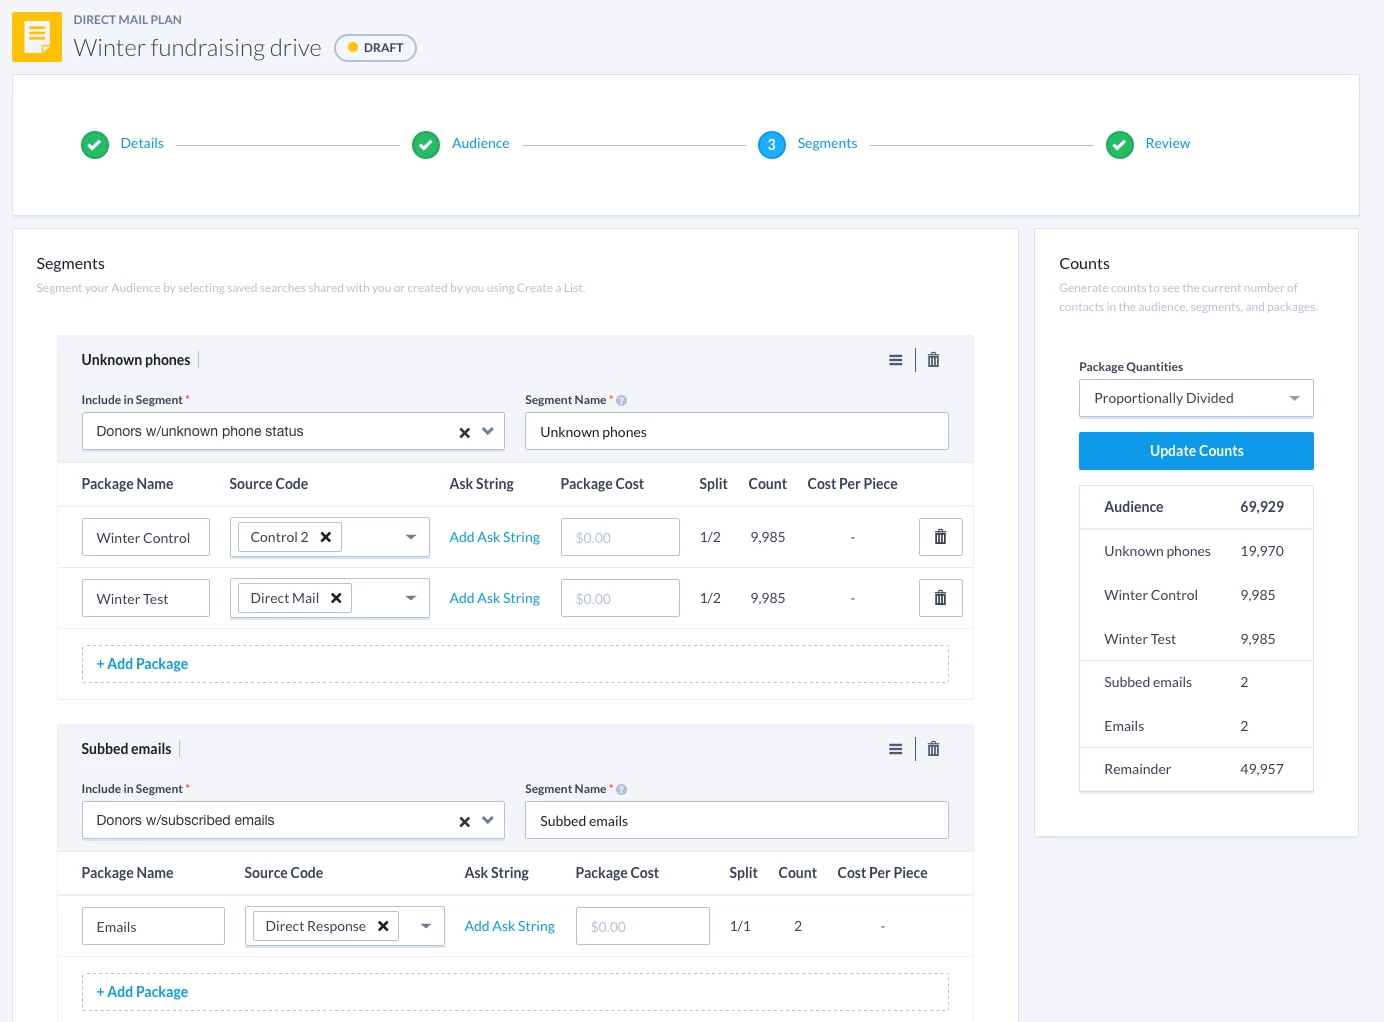Open the Review step tab
The width and height of the screenshot is (1384, 1022).
pyautogui.click(x=1167, y=143)
